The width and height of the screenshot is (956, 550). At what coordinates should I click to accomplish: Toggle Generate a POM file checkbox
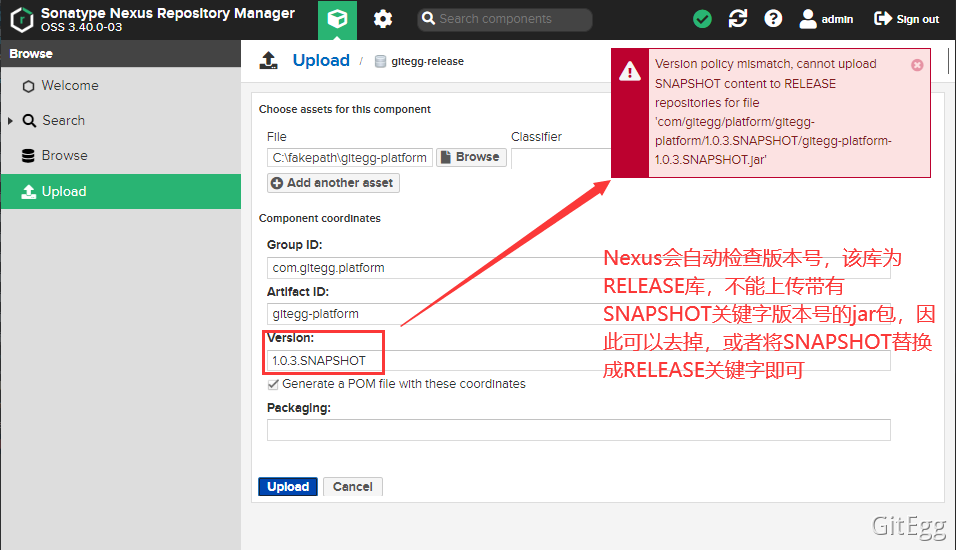coord(273,384)
